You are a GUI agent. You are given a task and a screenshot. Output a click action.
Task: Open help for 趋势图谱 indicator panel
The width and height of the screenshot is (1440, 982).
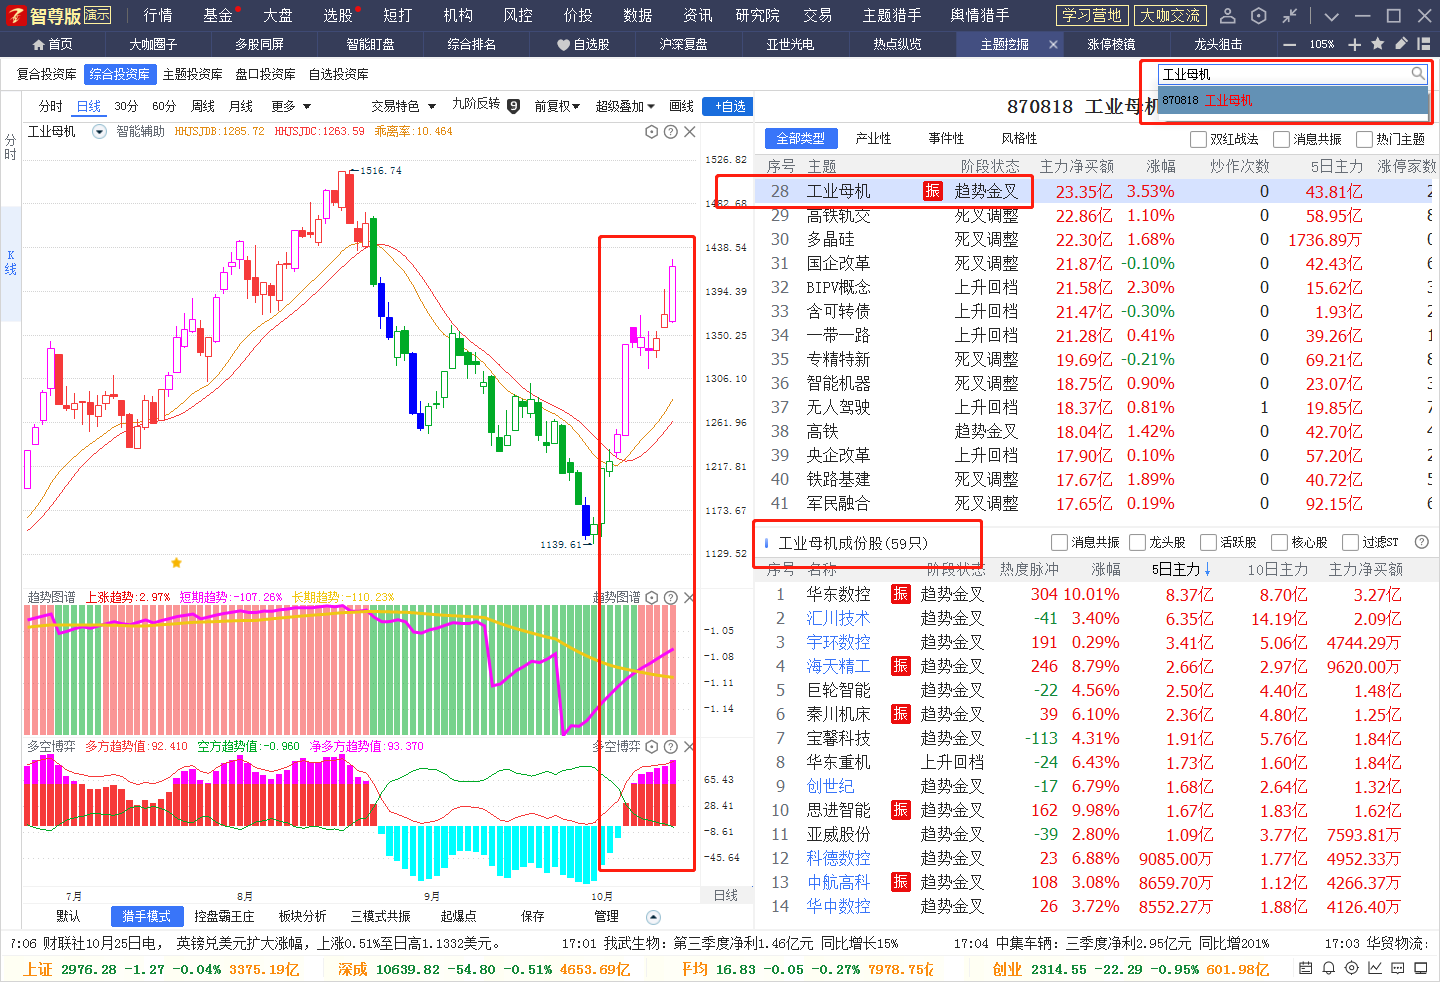671,597
